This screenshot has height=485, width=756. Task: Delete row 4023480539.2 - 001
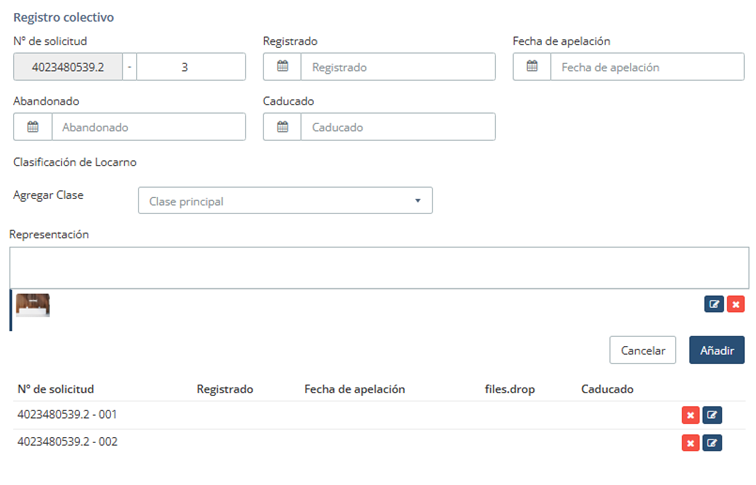pyautogui.click(x=690, y=415)
